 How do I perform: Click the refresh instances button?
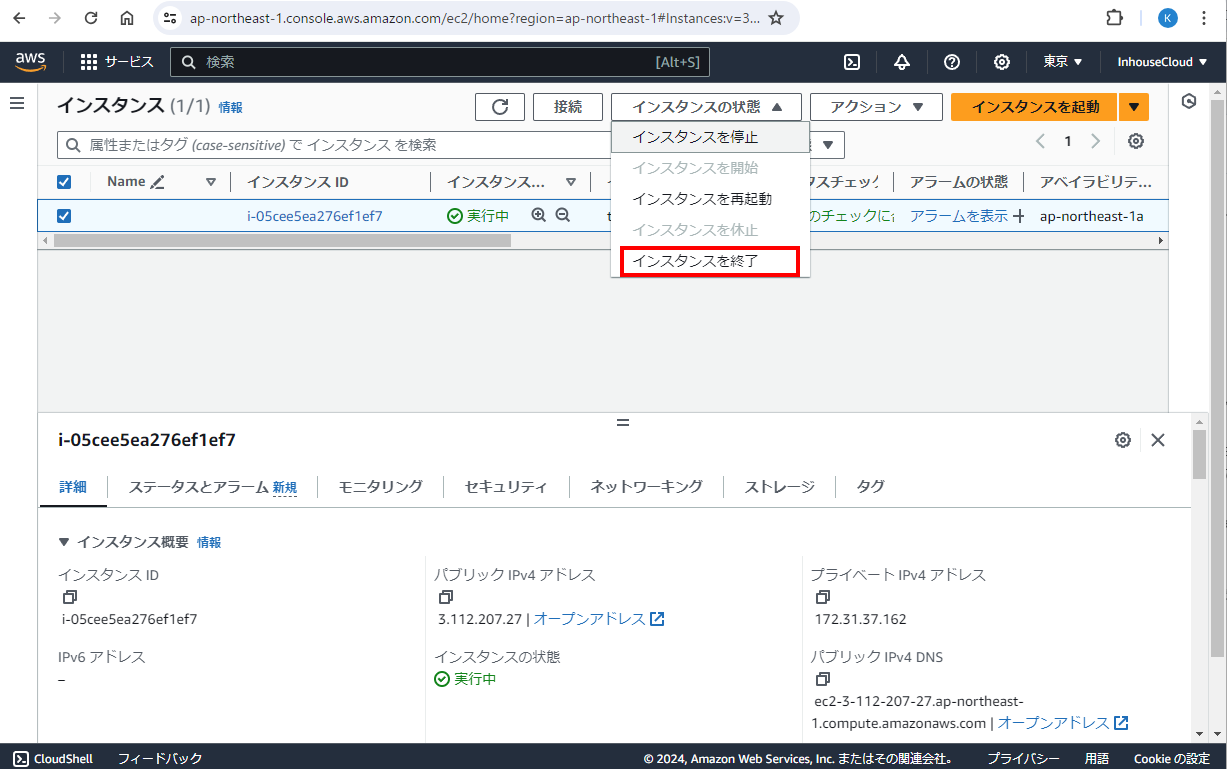coord(500,107)
